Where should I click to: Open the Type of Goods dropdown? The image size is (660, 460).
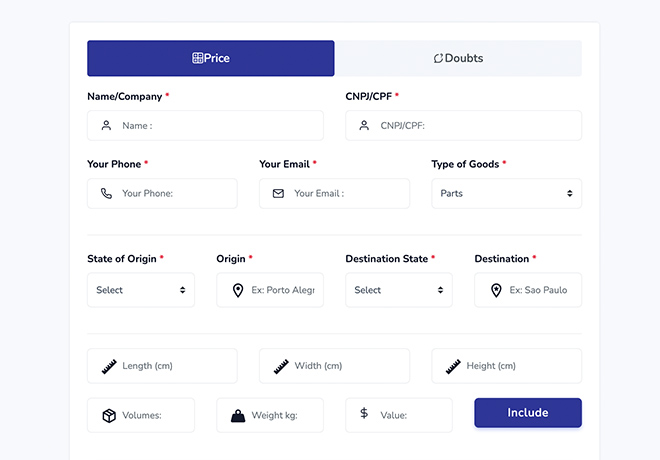coord(506,194)
